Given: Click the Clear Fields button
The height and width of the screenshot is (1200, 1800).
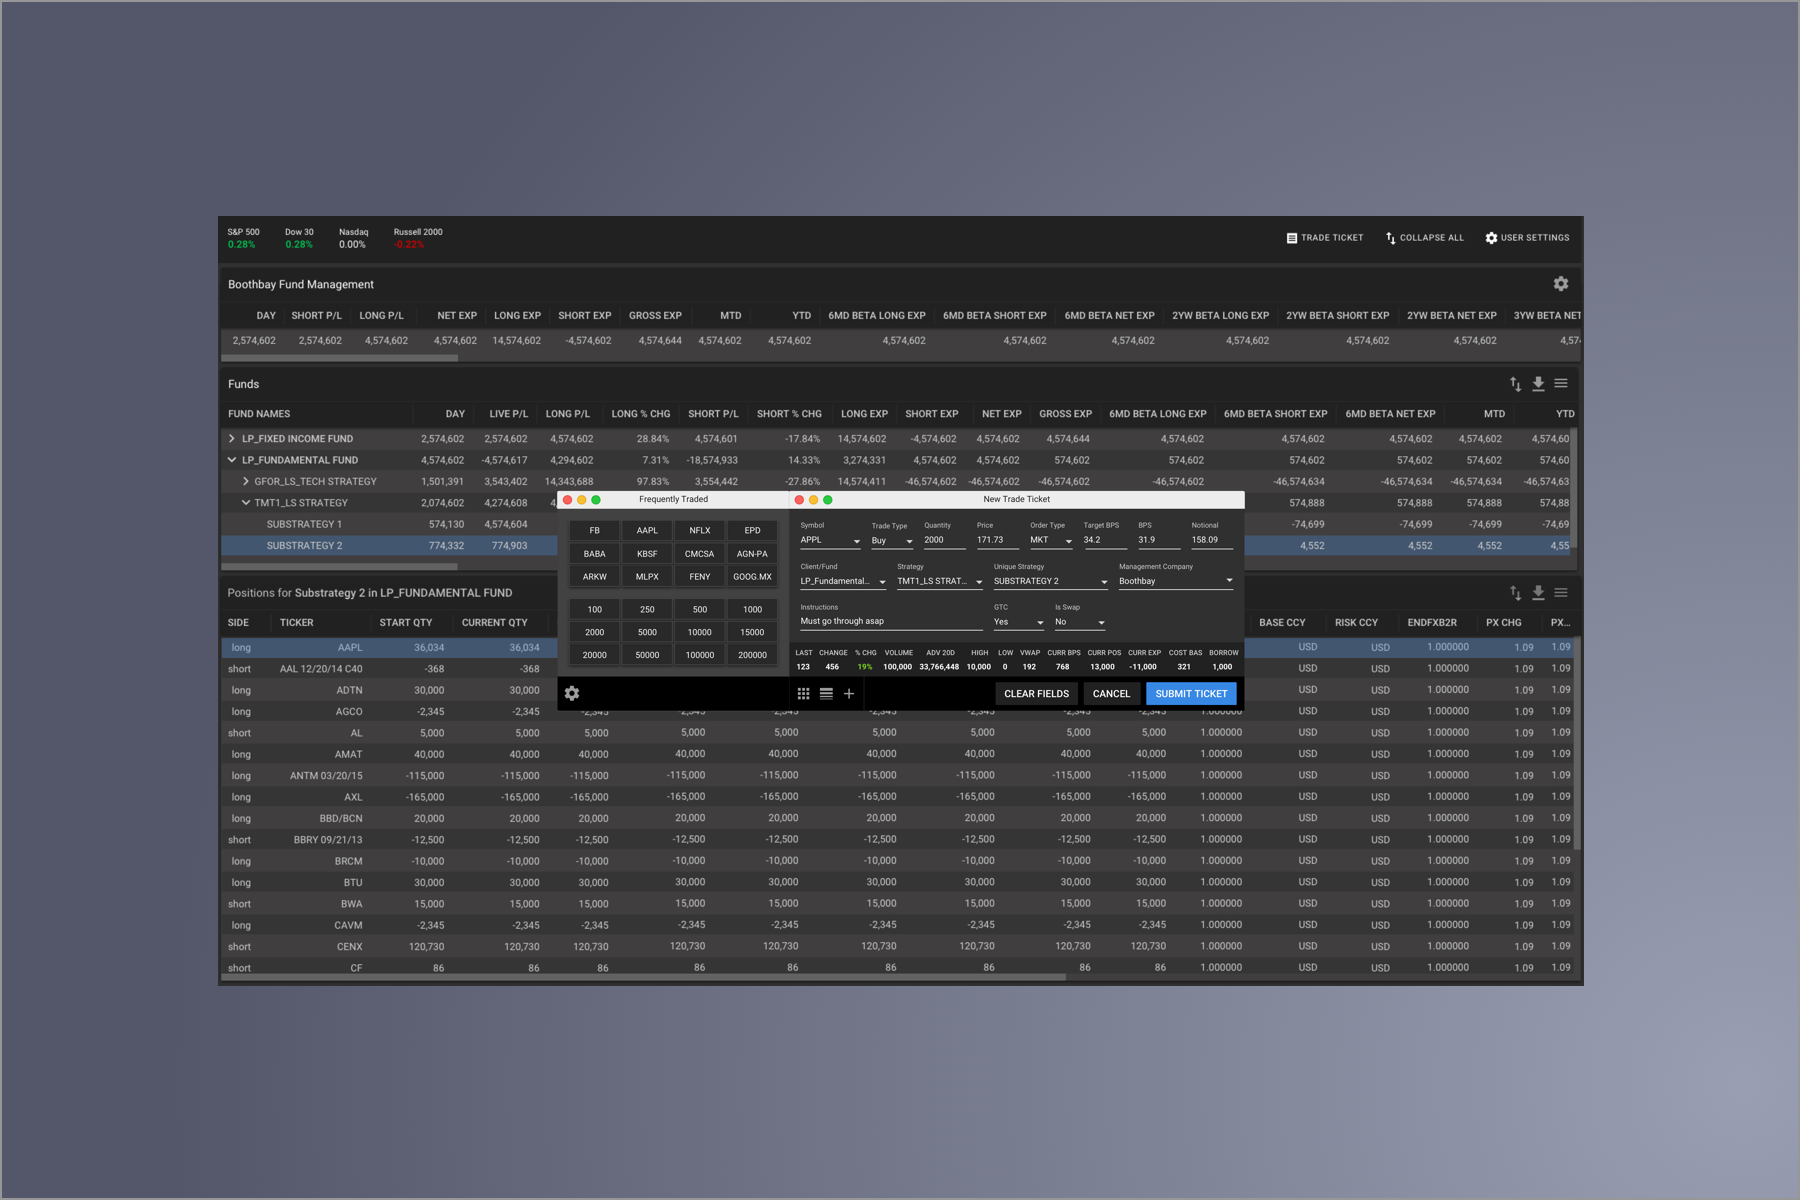Looking at the screenshot, I should pyautogui.click(x=1036, y=693).
